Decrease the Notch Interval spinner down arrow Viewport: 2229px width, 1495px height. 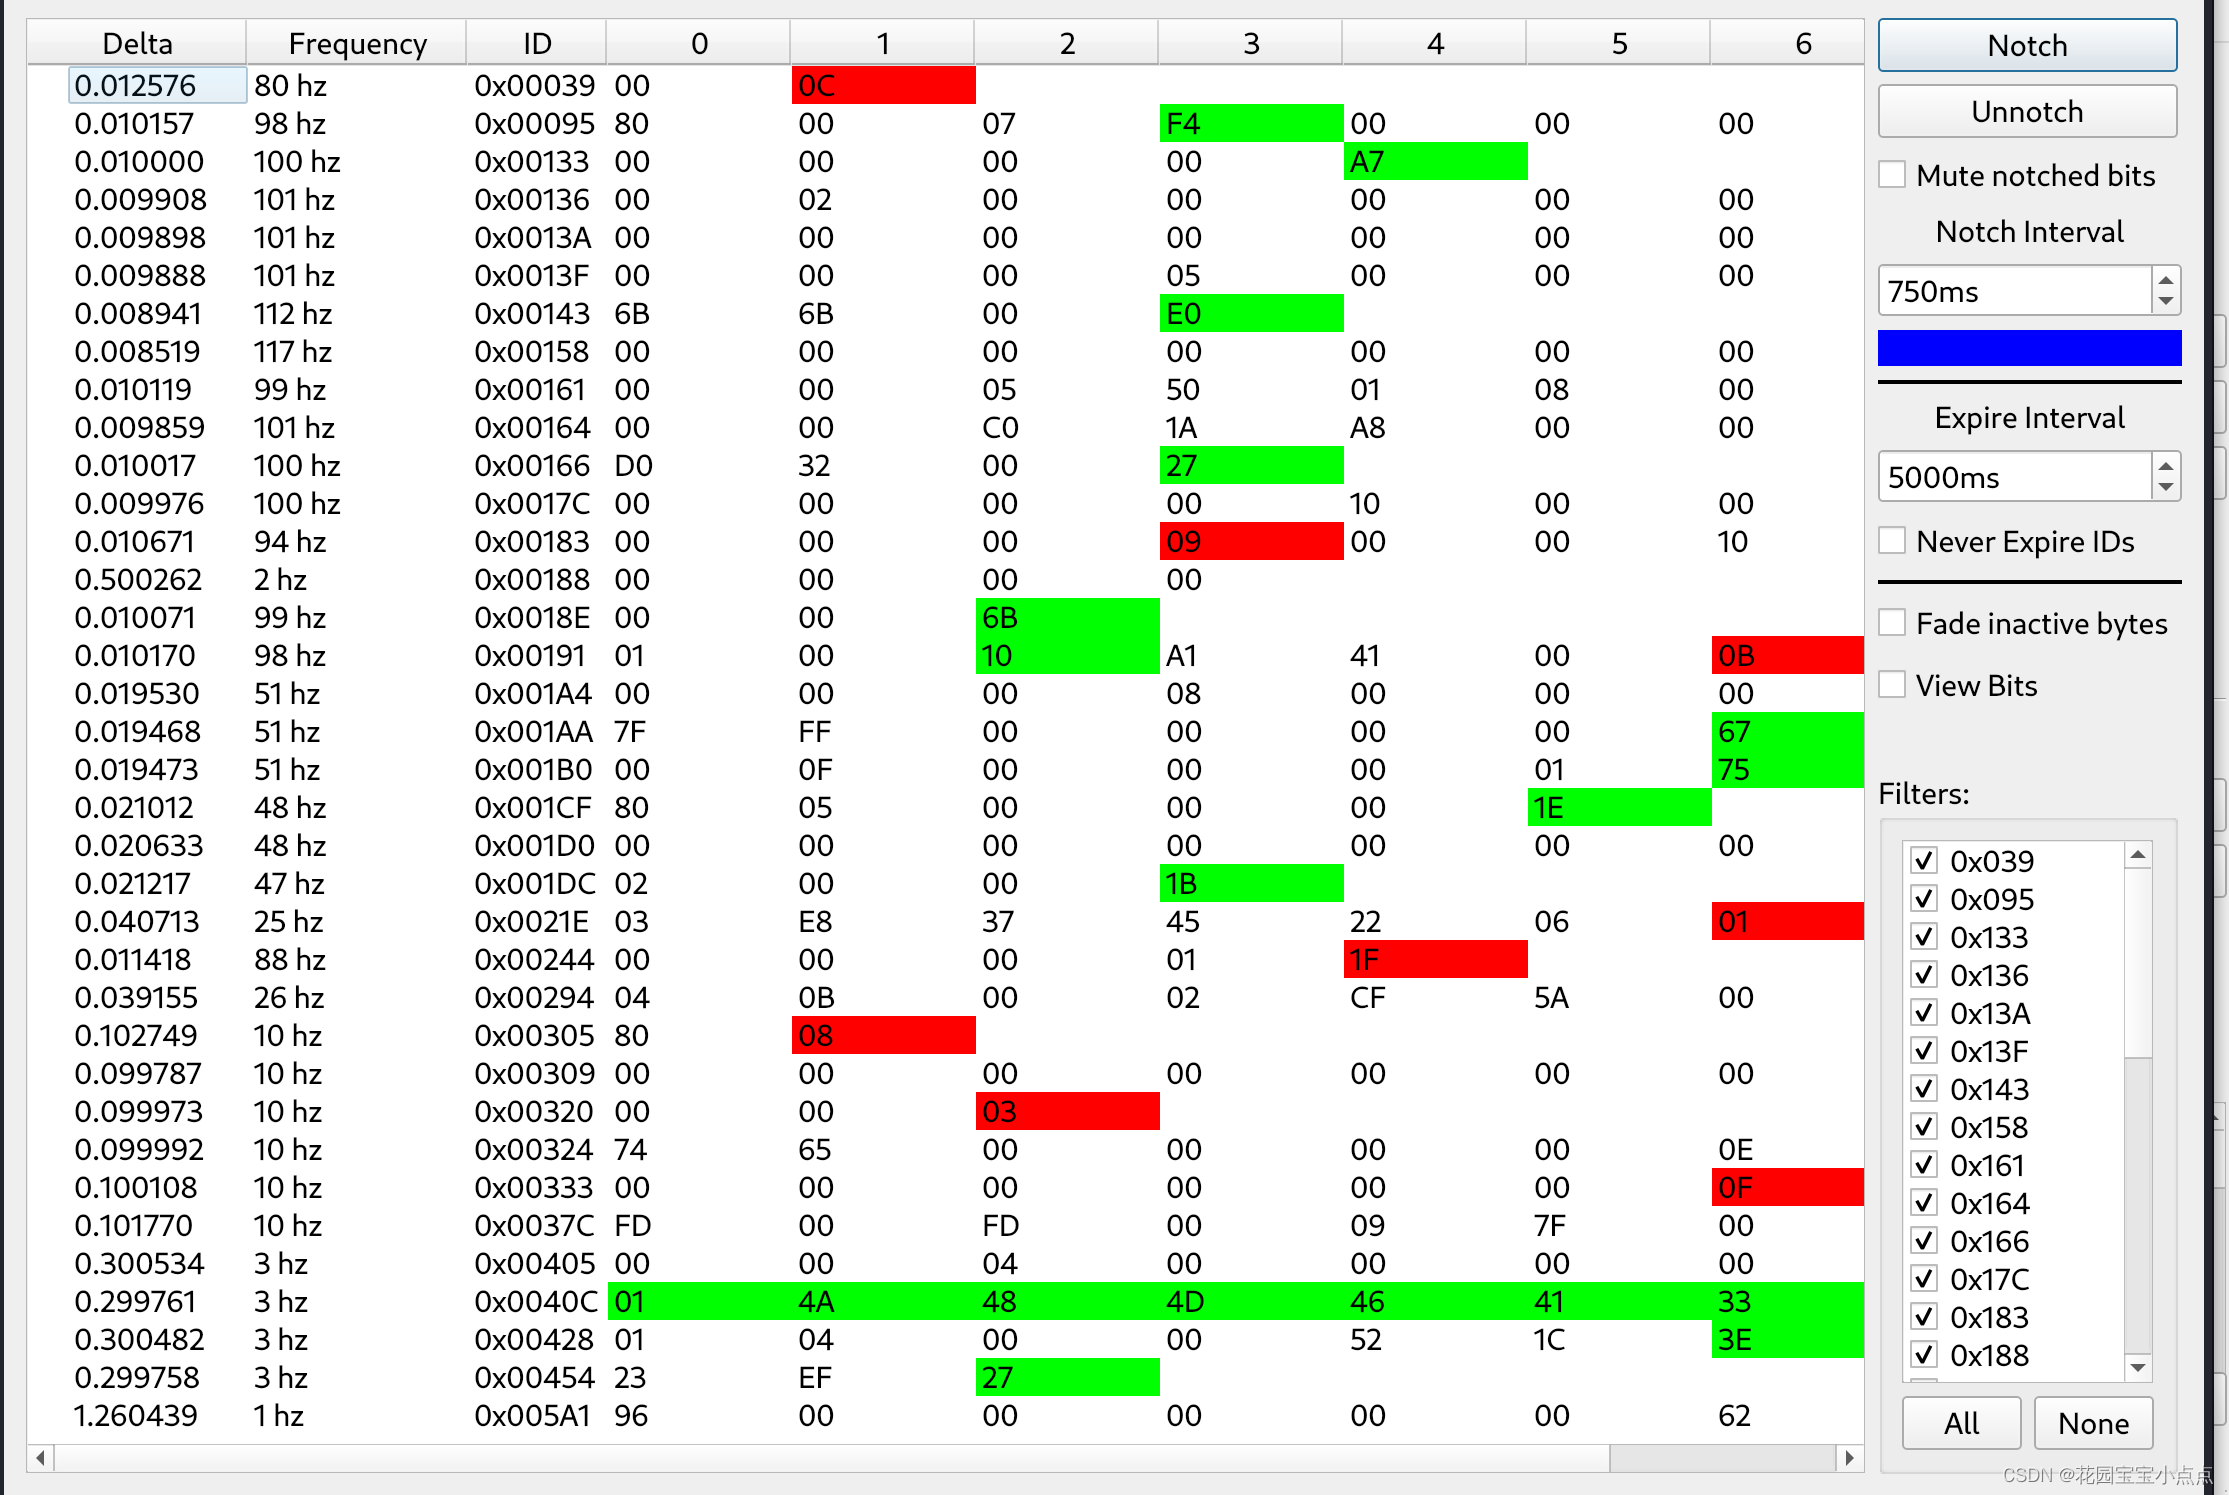[x=2165, y=301]
